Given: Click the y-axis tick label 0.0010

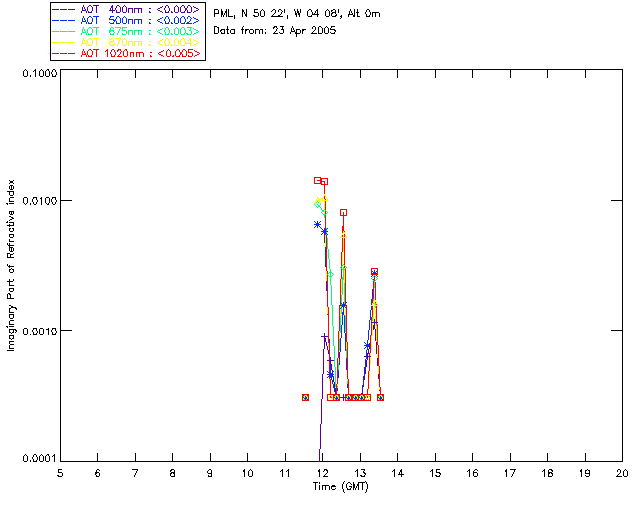Looking at the screenshot, I should [39, 331].
